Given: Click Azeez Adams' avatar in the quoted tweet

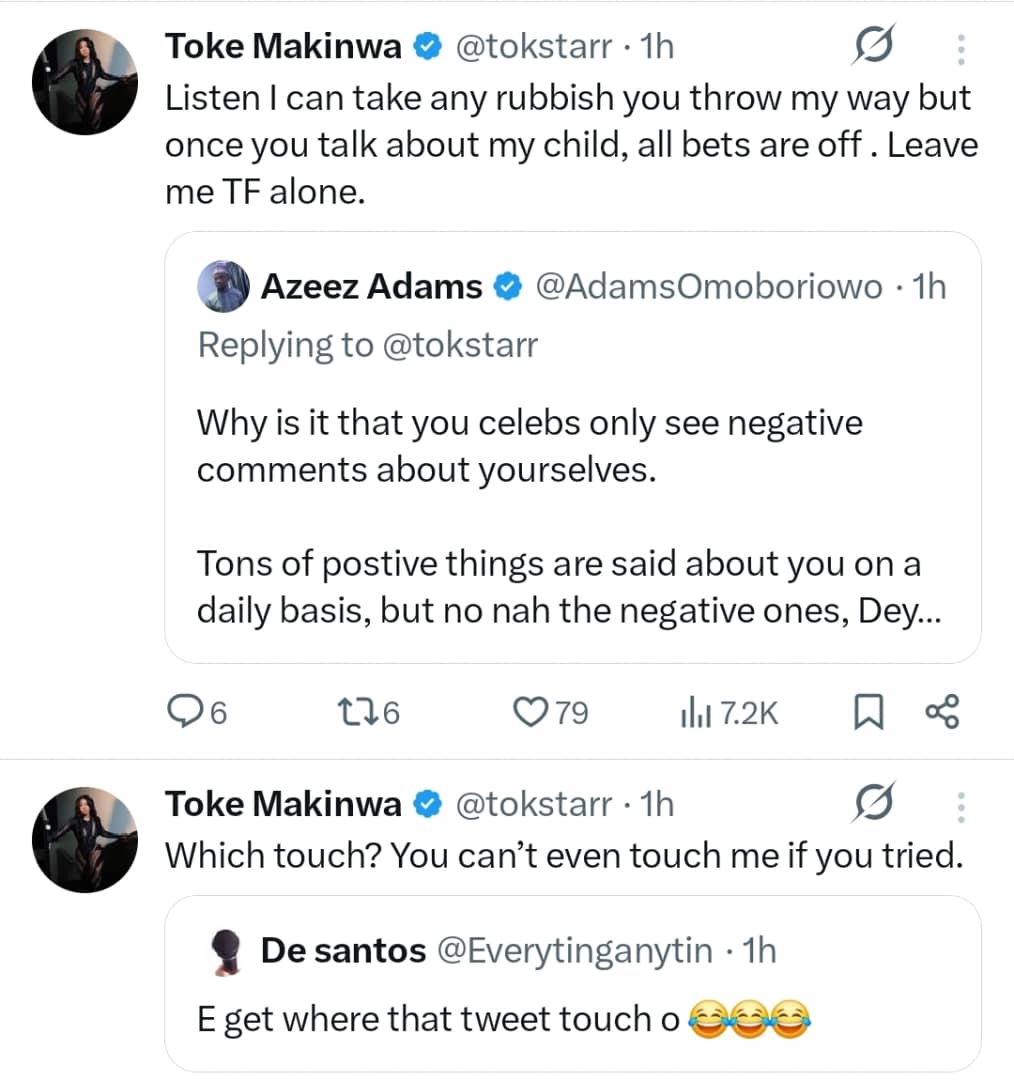Looking at the screenshot, I should pyautogui.click(x=222, y=286).
